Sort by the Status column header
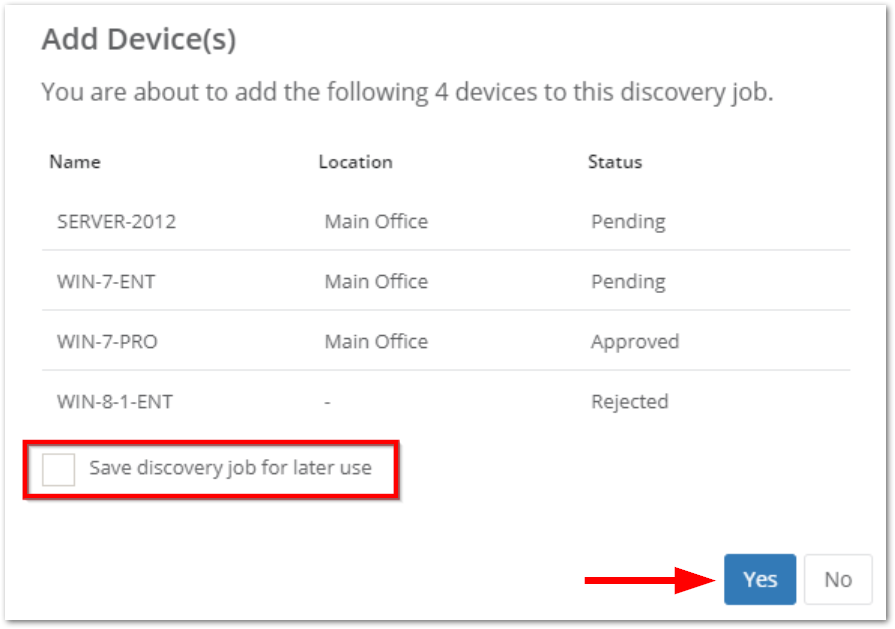 (615, 162)
